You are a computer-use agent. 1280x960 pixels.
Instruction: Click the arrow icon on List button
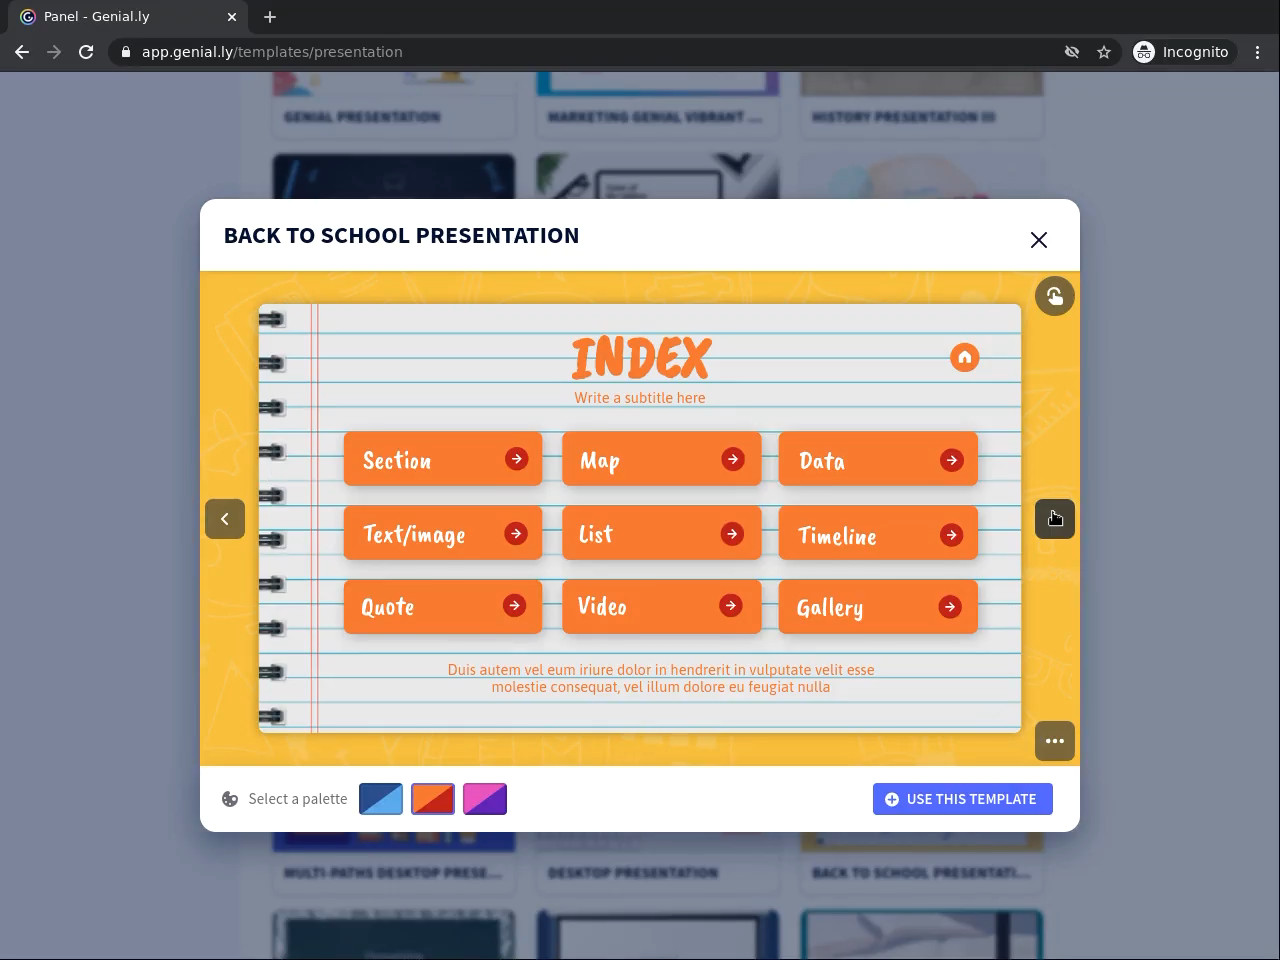coord(732,534)
